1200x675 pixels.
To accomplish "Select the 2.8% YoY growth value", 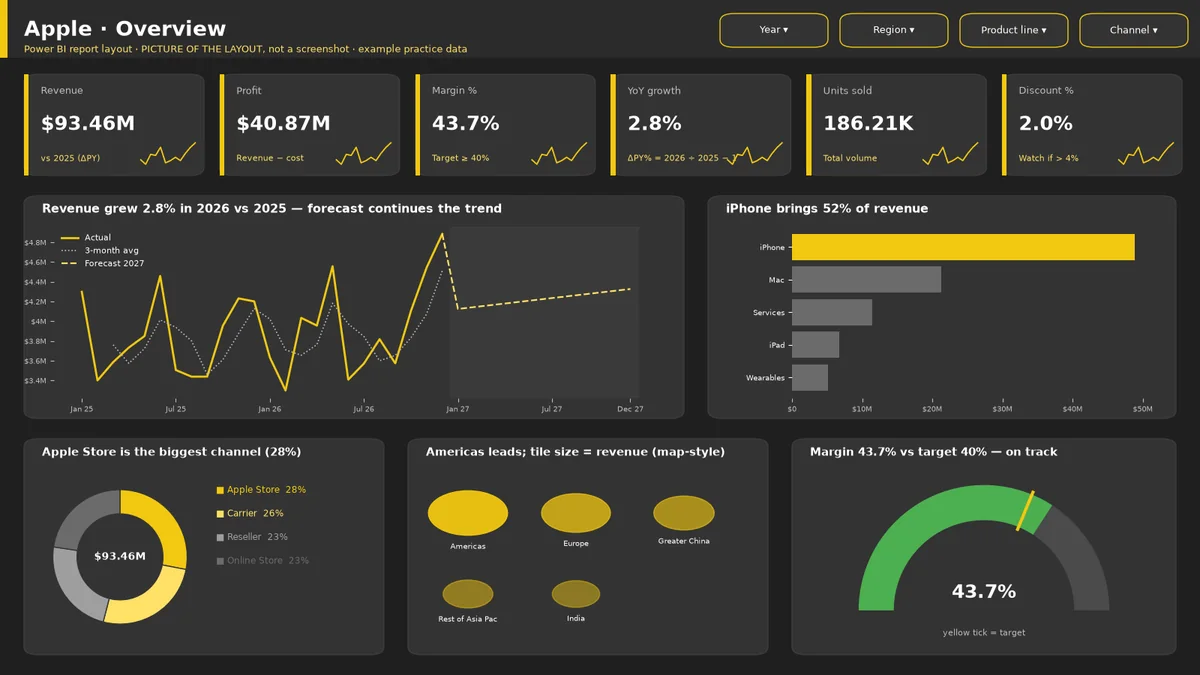I will [x=655, y=124].
